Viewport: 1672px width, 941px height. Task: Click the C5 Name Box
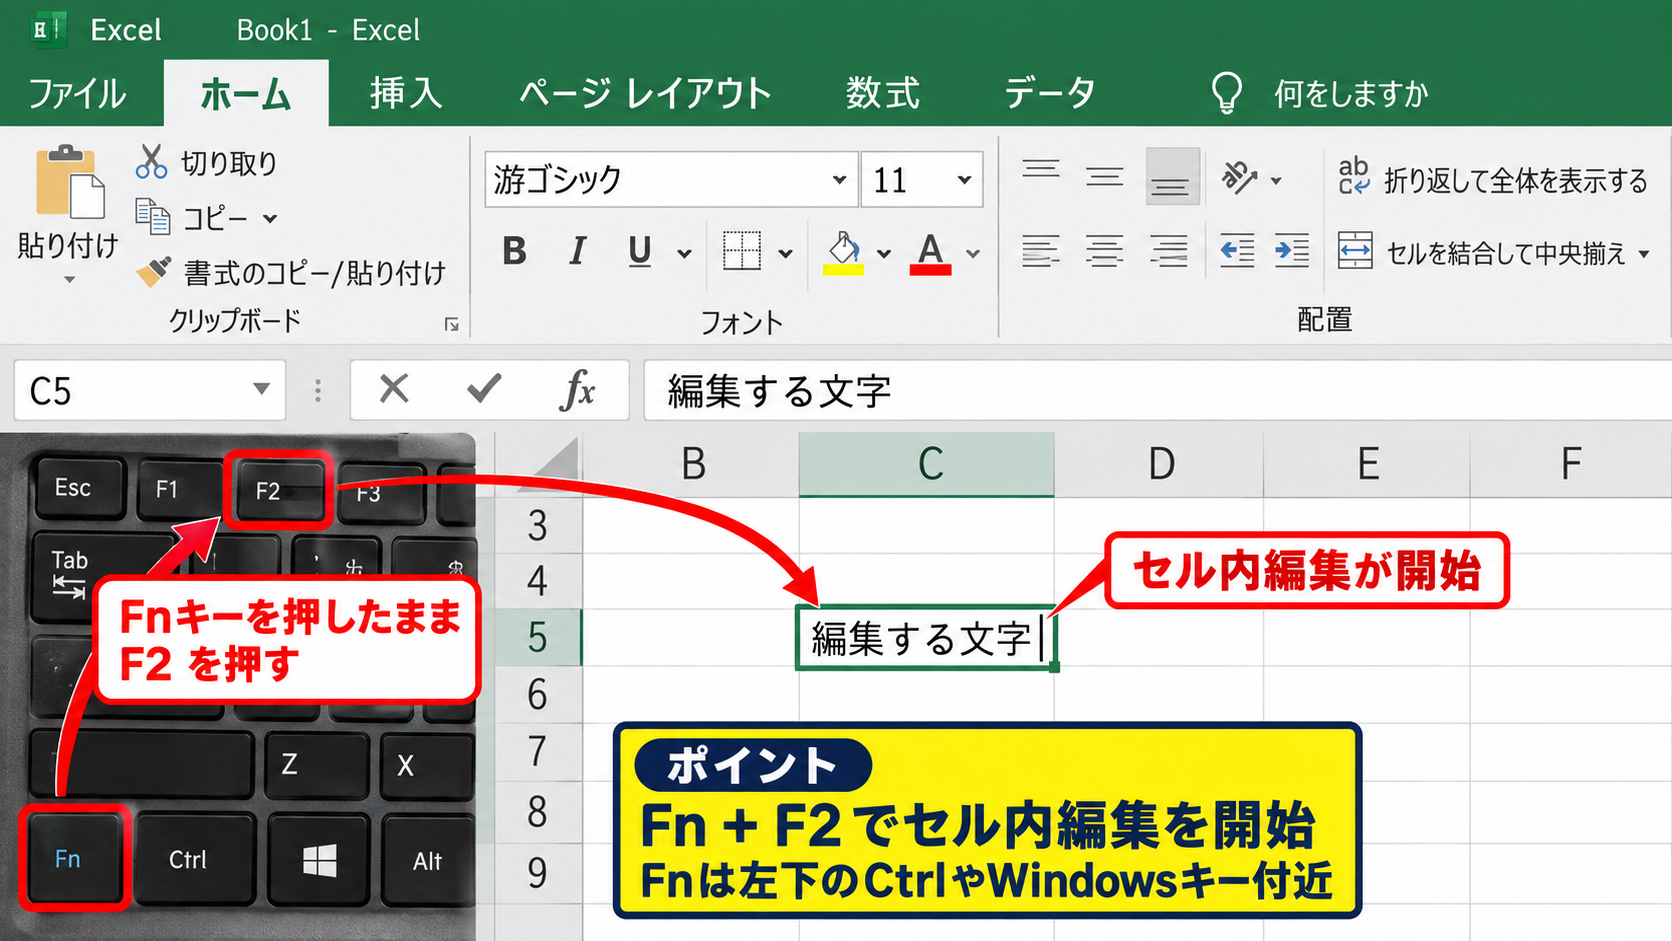pyautogui.click(x=150, y=390)
